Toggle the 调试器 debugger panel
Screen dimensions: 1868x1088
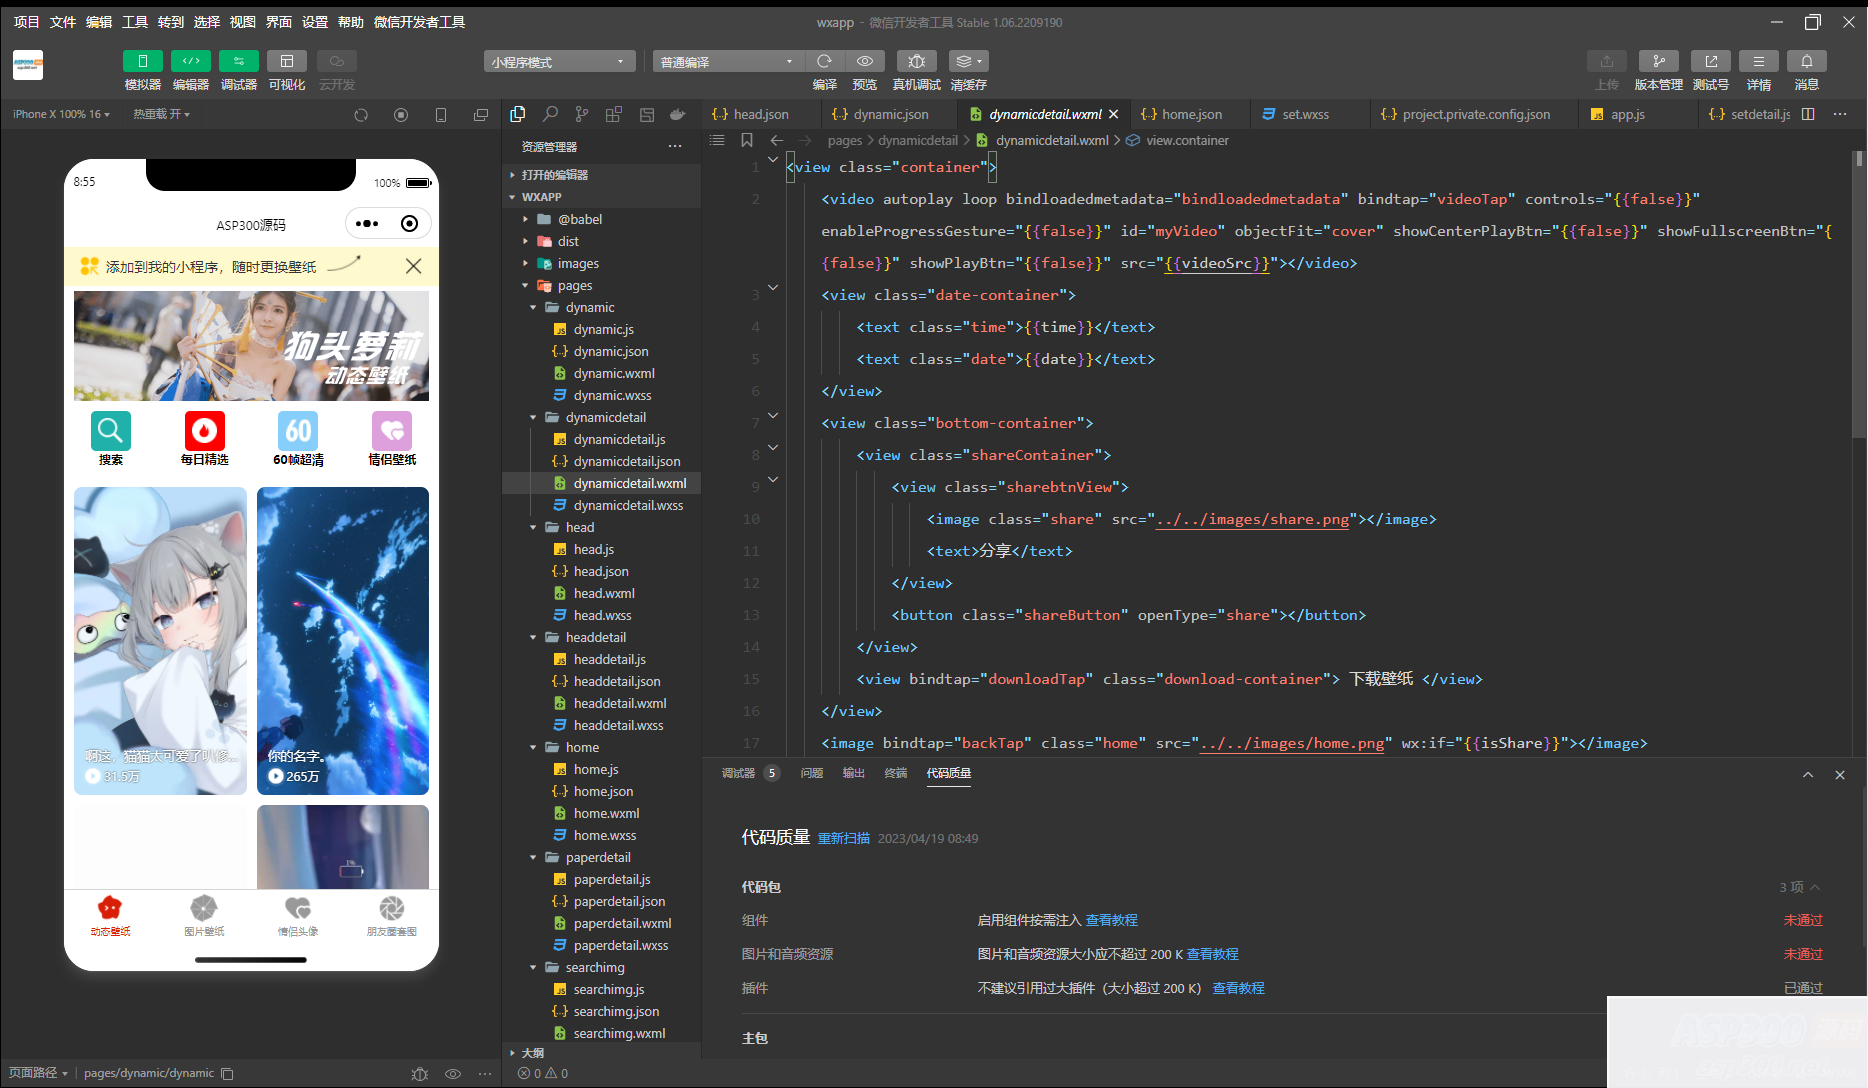[238, 62]
